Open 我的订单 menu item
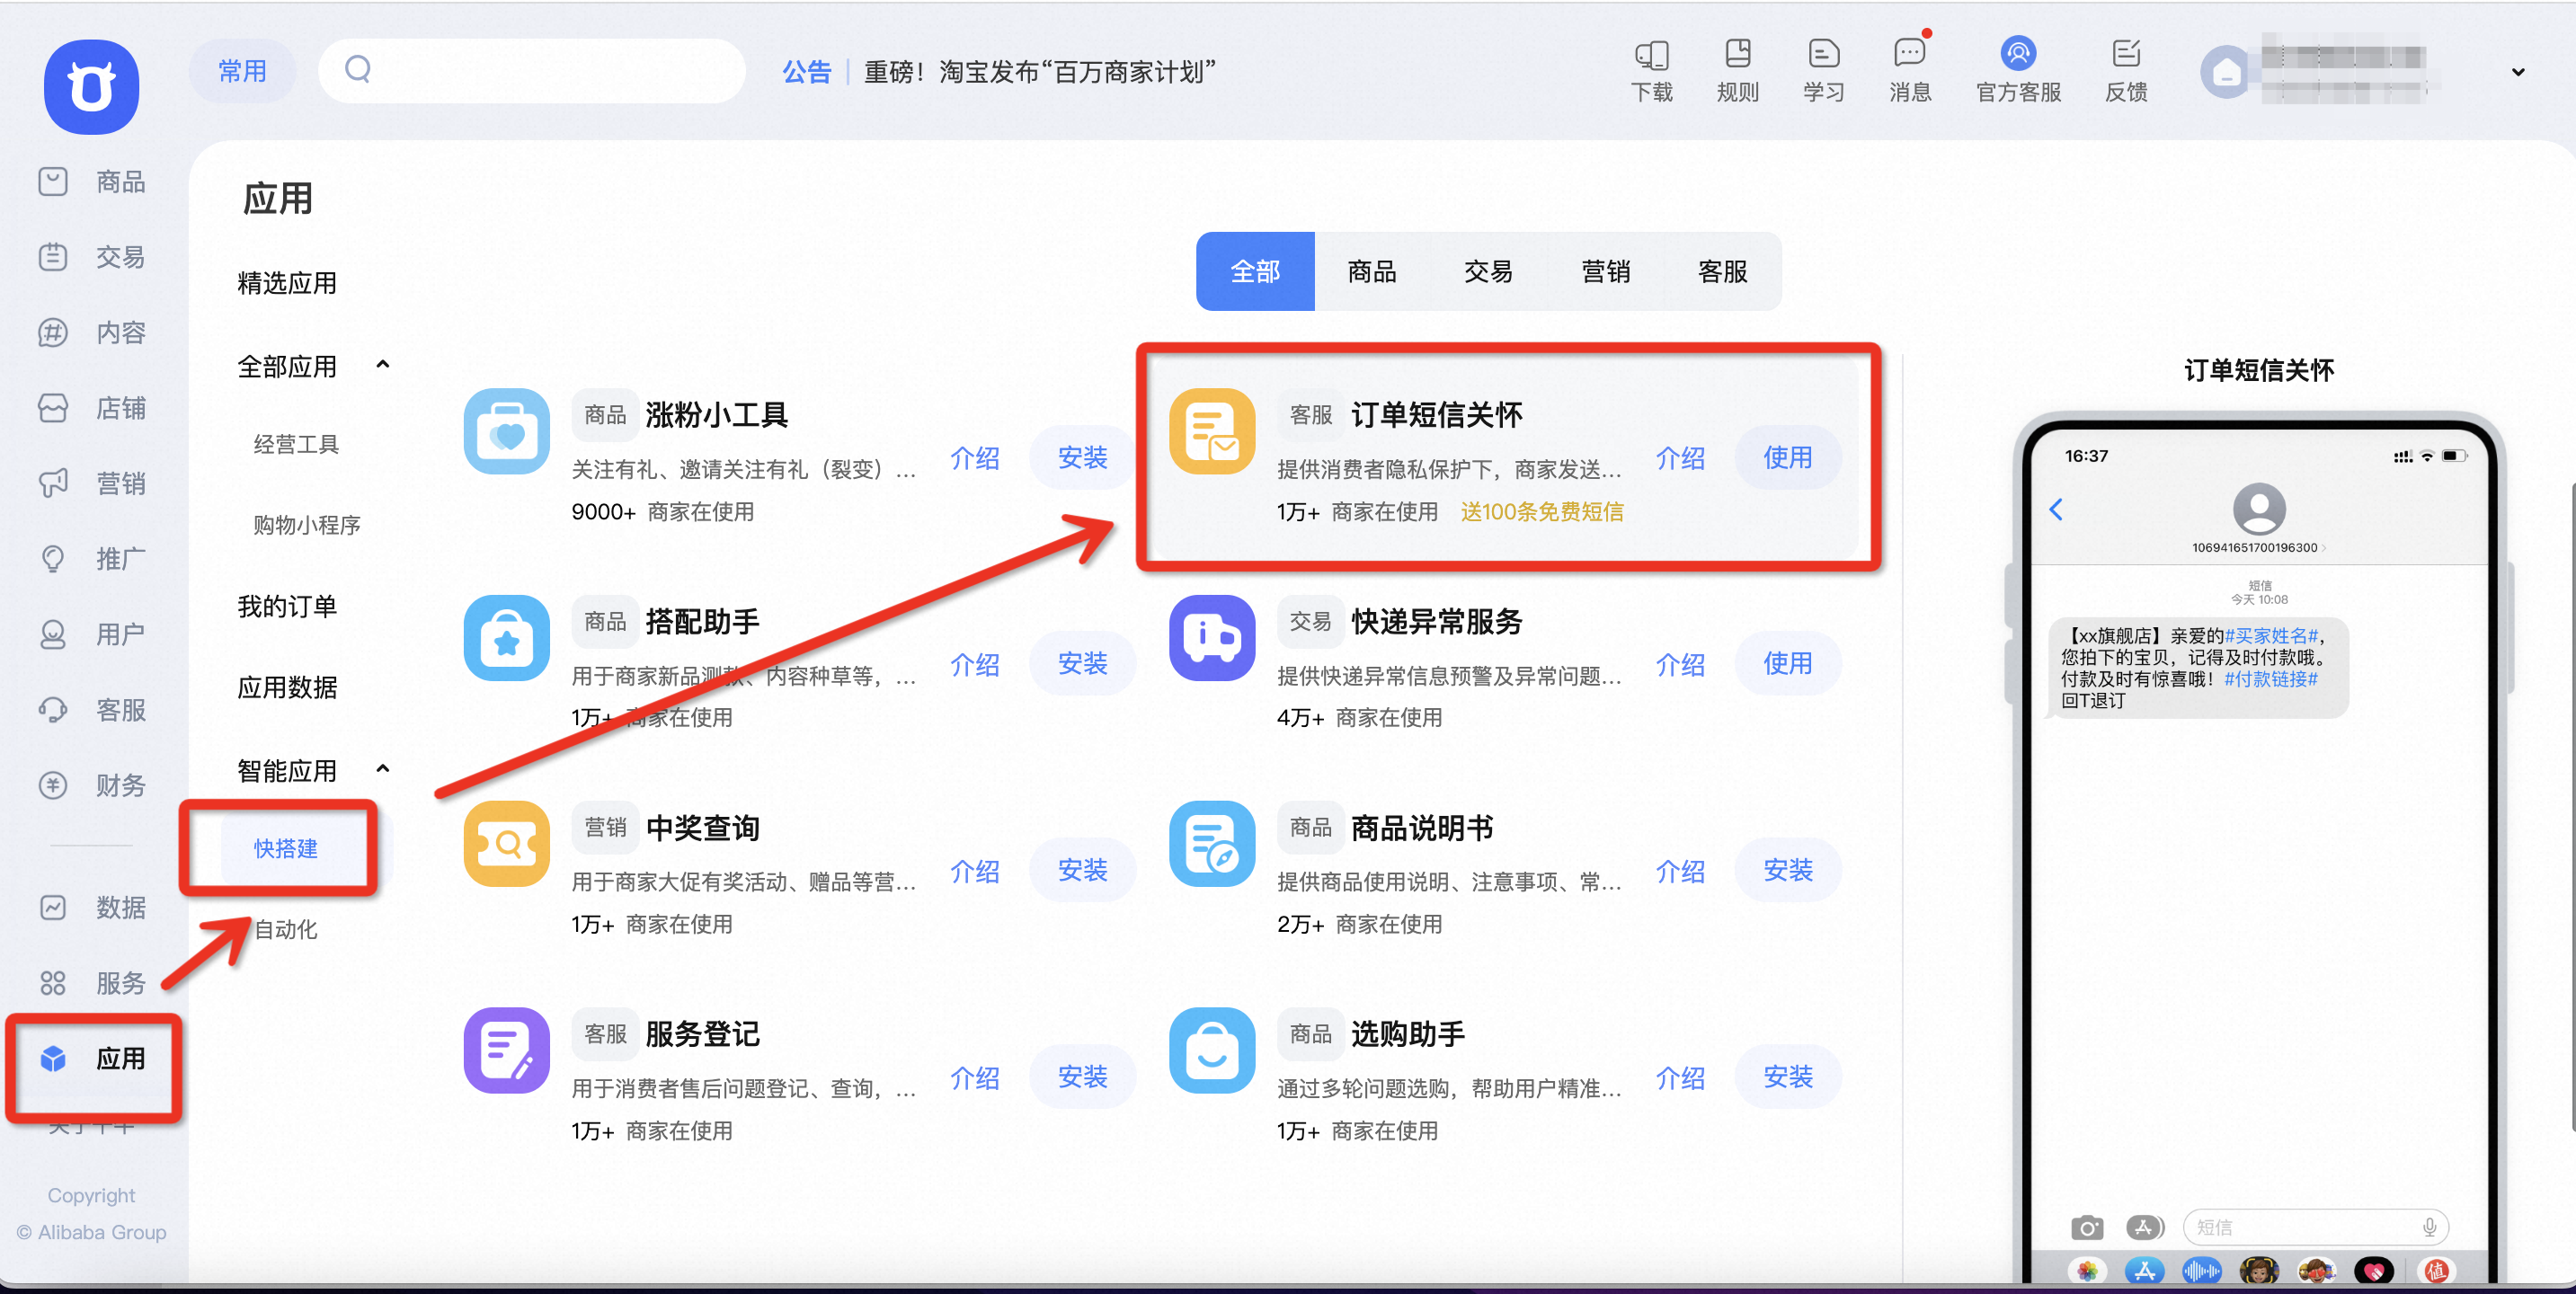 pyautogui.click(x=287, y=607)
